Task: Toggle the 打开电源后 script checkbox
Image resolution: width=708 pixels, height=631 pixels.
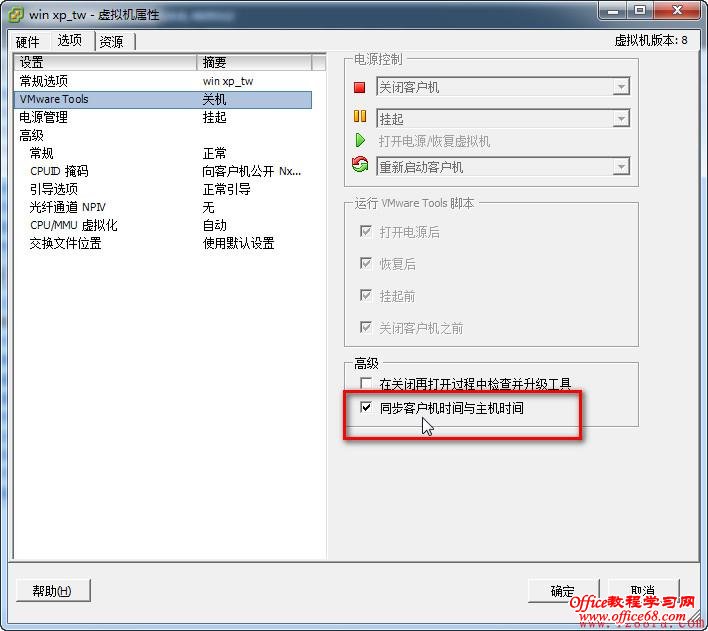Action: (366, 232)
